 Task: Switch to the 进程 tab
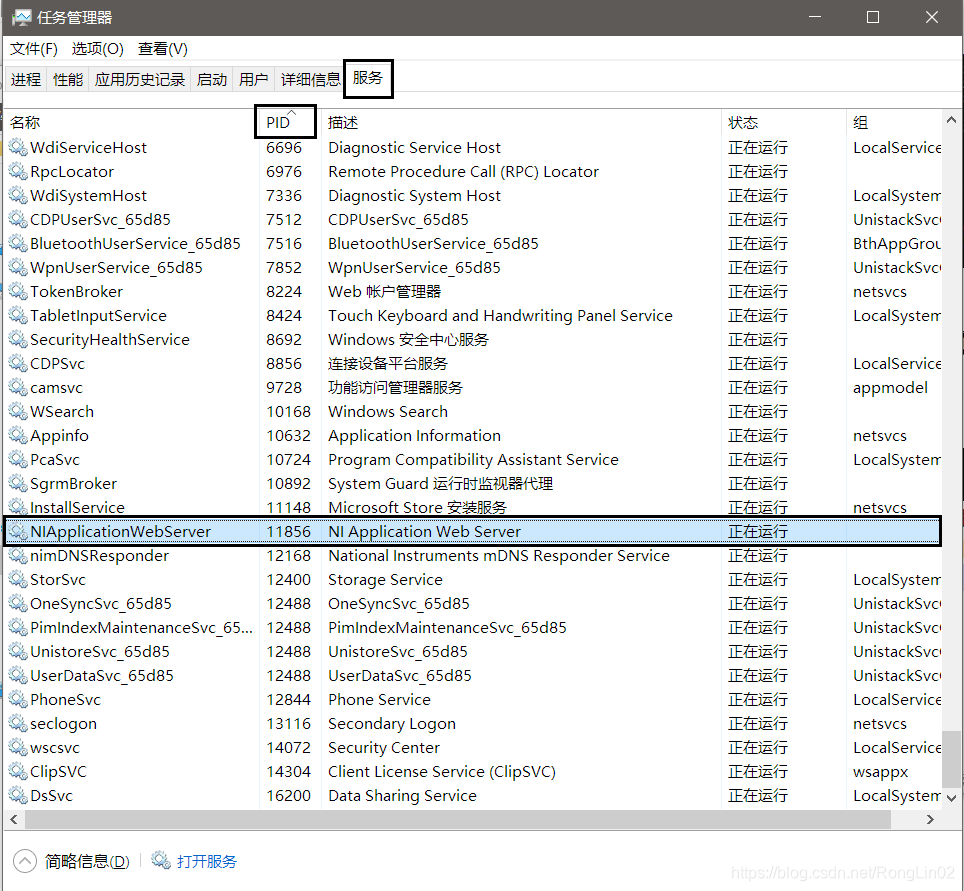click(x=26, y=79)
